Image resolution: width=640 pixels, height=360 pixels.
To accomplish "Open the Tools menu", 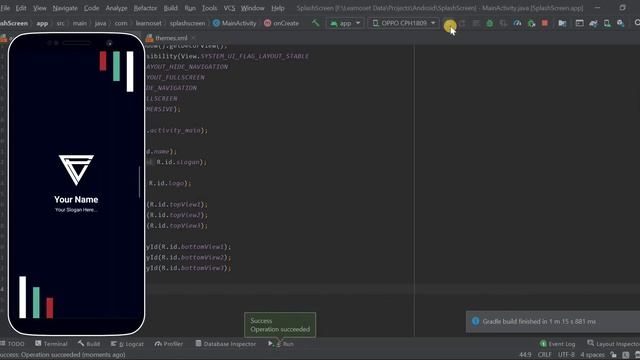I will click(209, 8).
